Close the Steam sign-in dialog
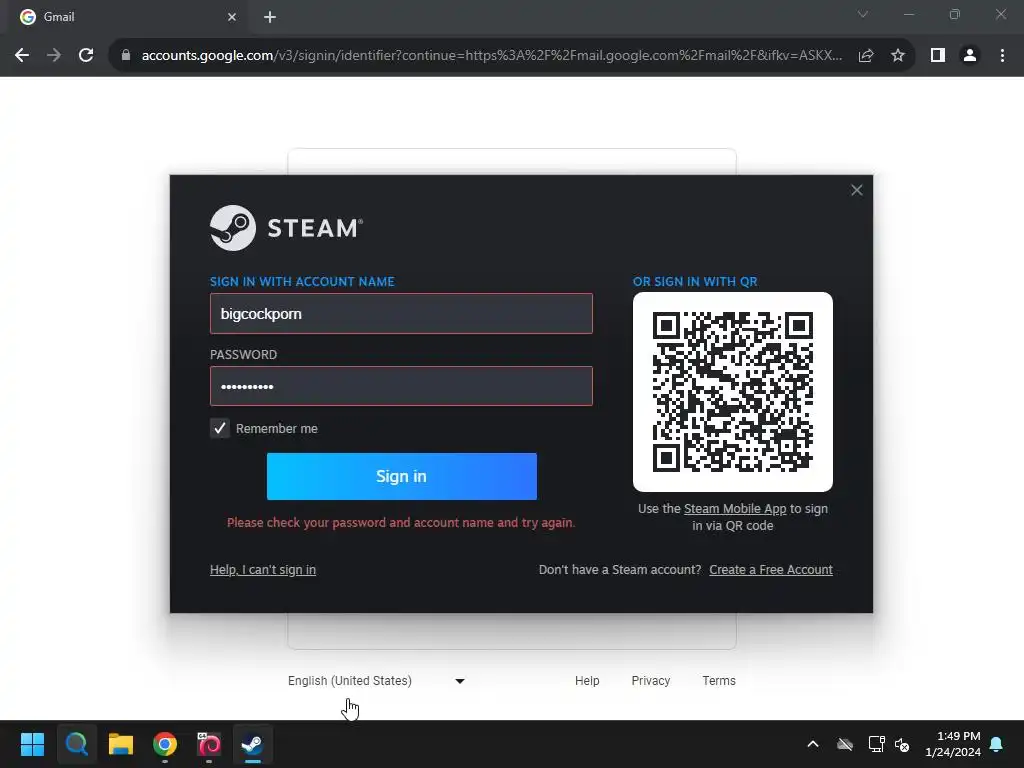 857,190
